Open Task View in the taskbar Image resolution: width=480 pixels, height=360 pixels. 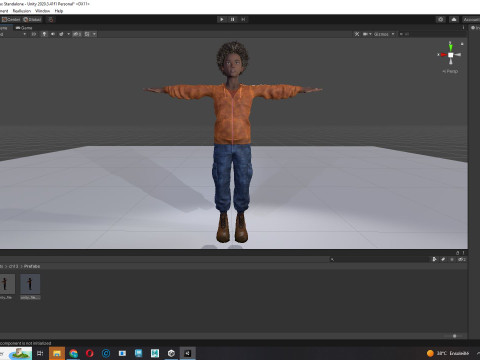[40, 353]
